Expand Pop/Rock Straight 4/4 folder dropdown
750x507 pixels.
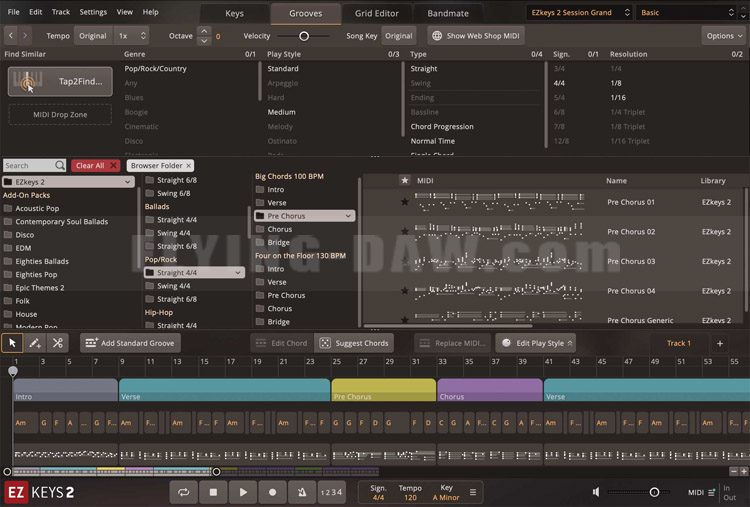(x=238, y=272)
